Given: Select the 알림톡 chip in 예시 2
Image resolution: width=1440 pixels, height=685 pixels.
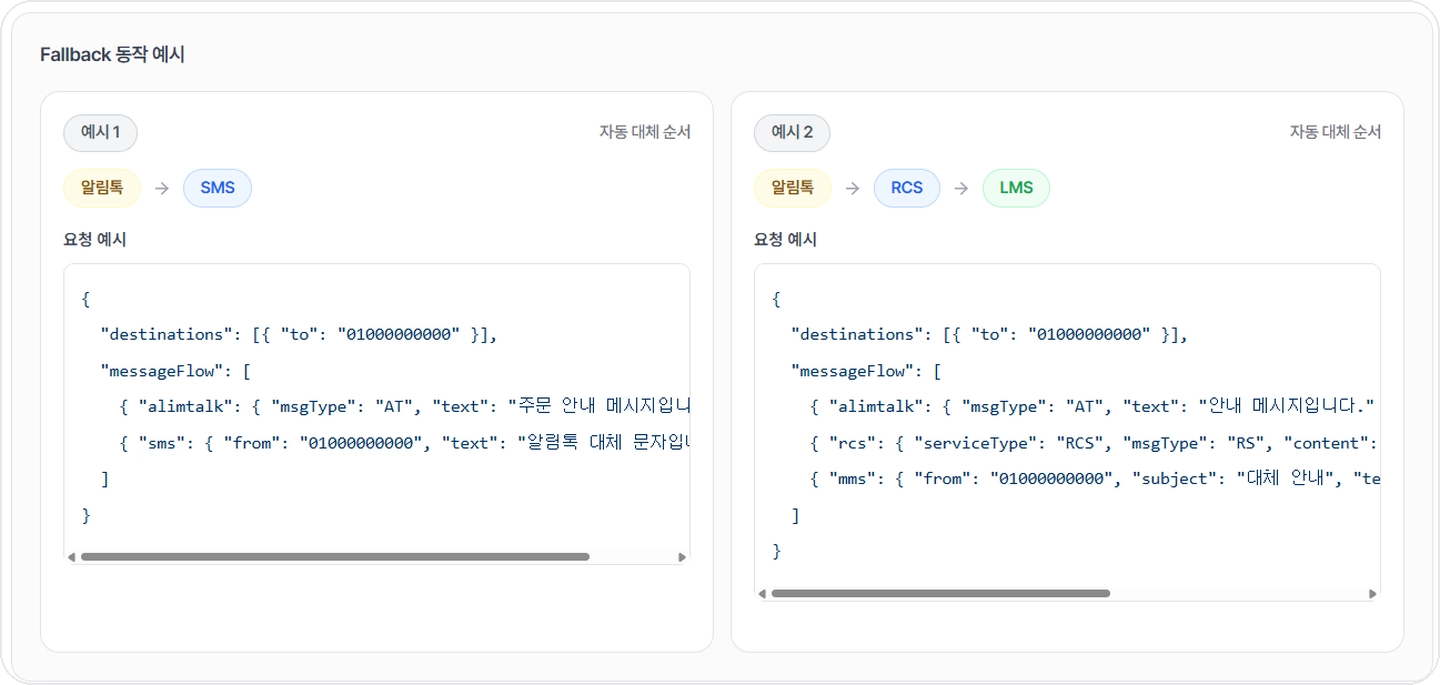Looking at the screenshot, I should coord(792,187).
